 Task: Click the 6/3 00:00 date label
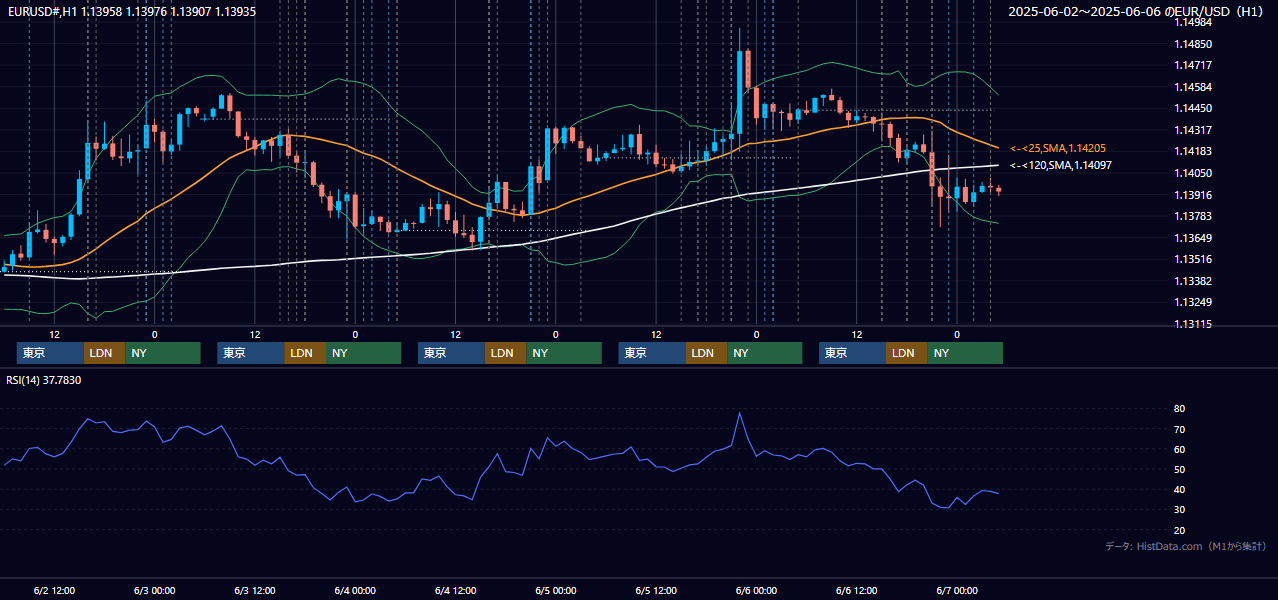154,590
